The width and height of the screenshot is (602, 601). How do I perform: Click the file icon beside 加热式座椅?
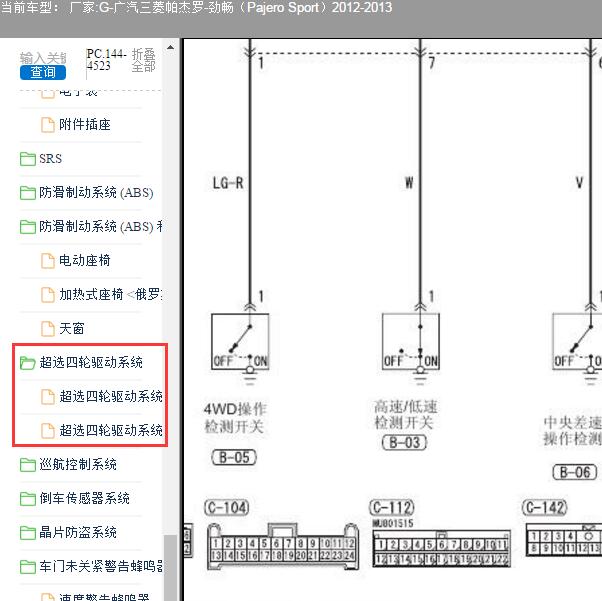coord(48,295)
